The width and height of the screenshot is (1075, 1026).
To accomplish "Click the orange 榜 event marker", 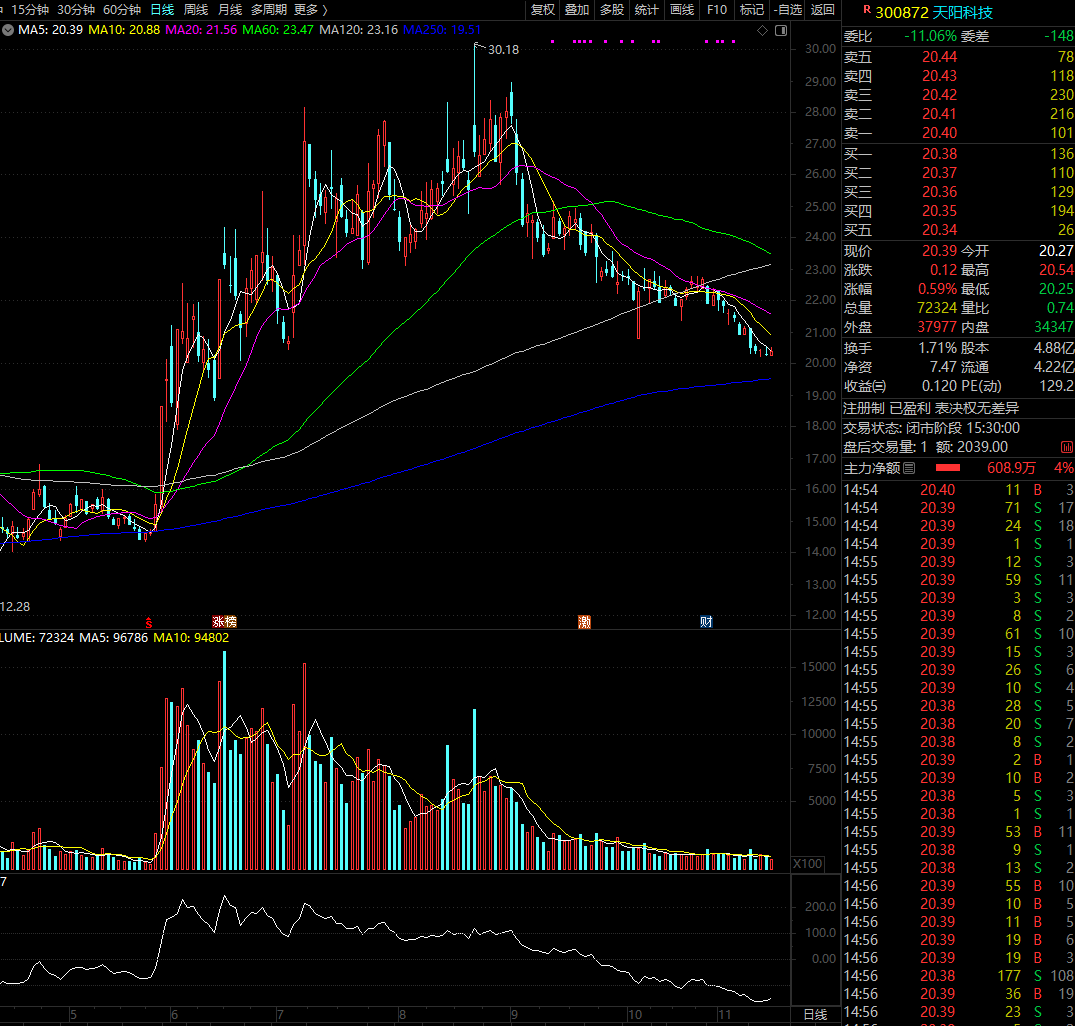I will [230, 622].
